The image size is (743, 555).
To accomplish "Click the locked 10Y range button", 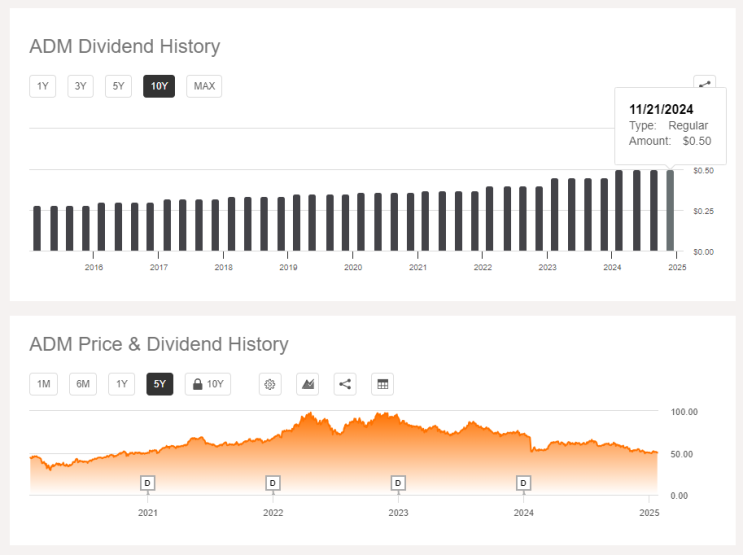I will tap(208, 384).
